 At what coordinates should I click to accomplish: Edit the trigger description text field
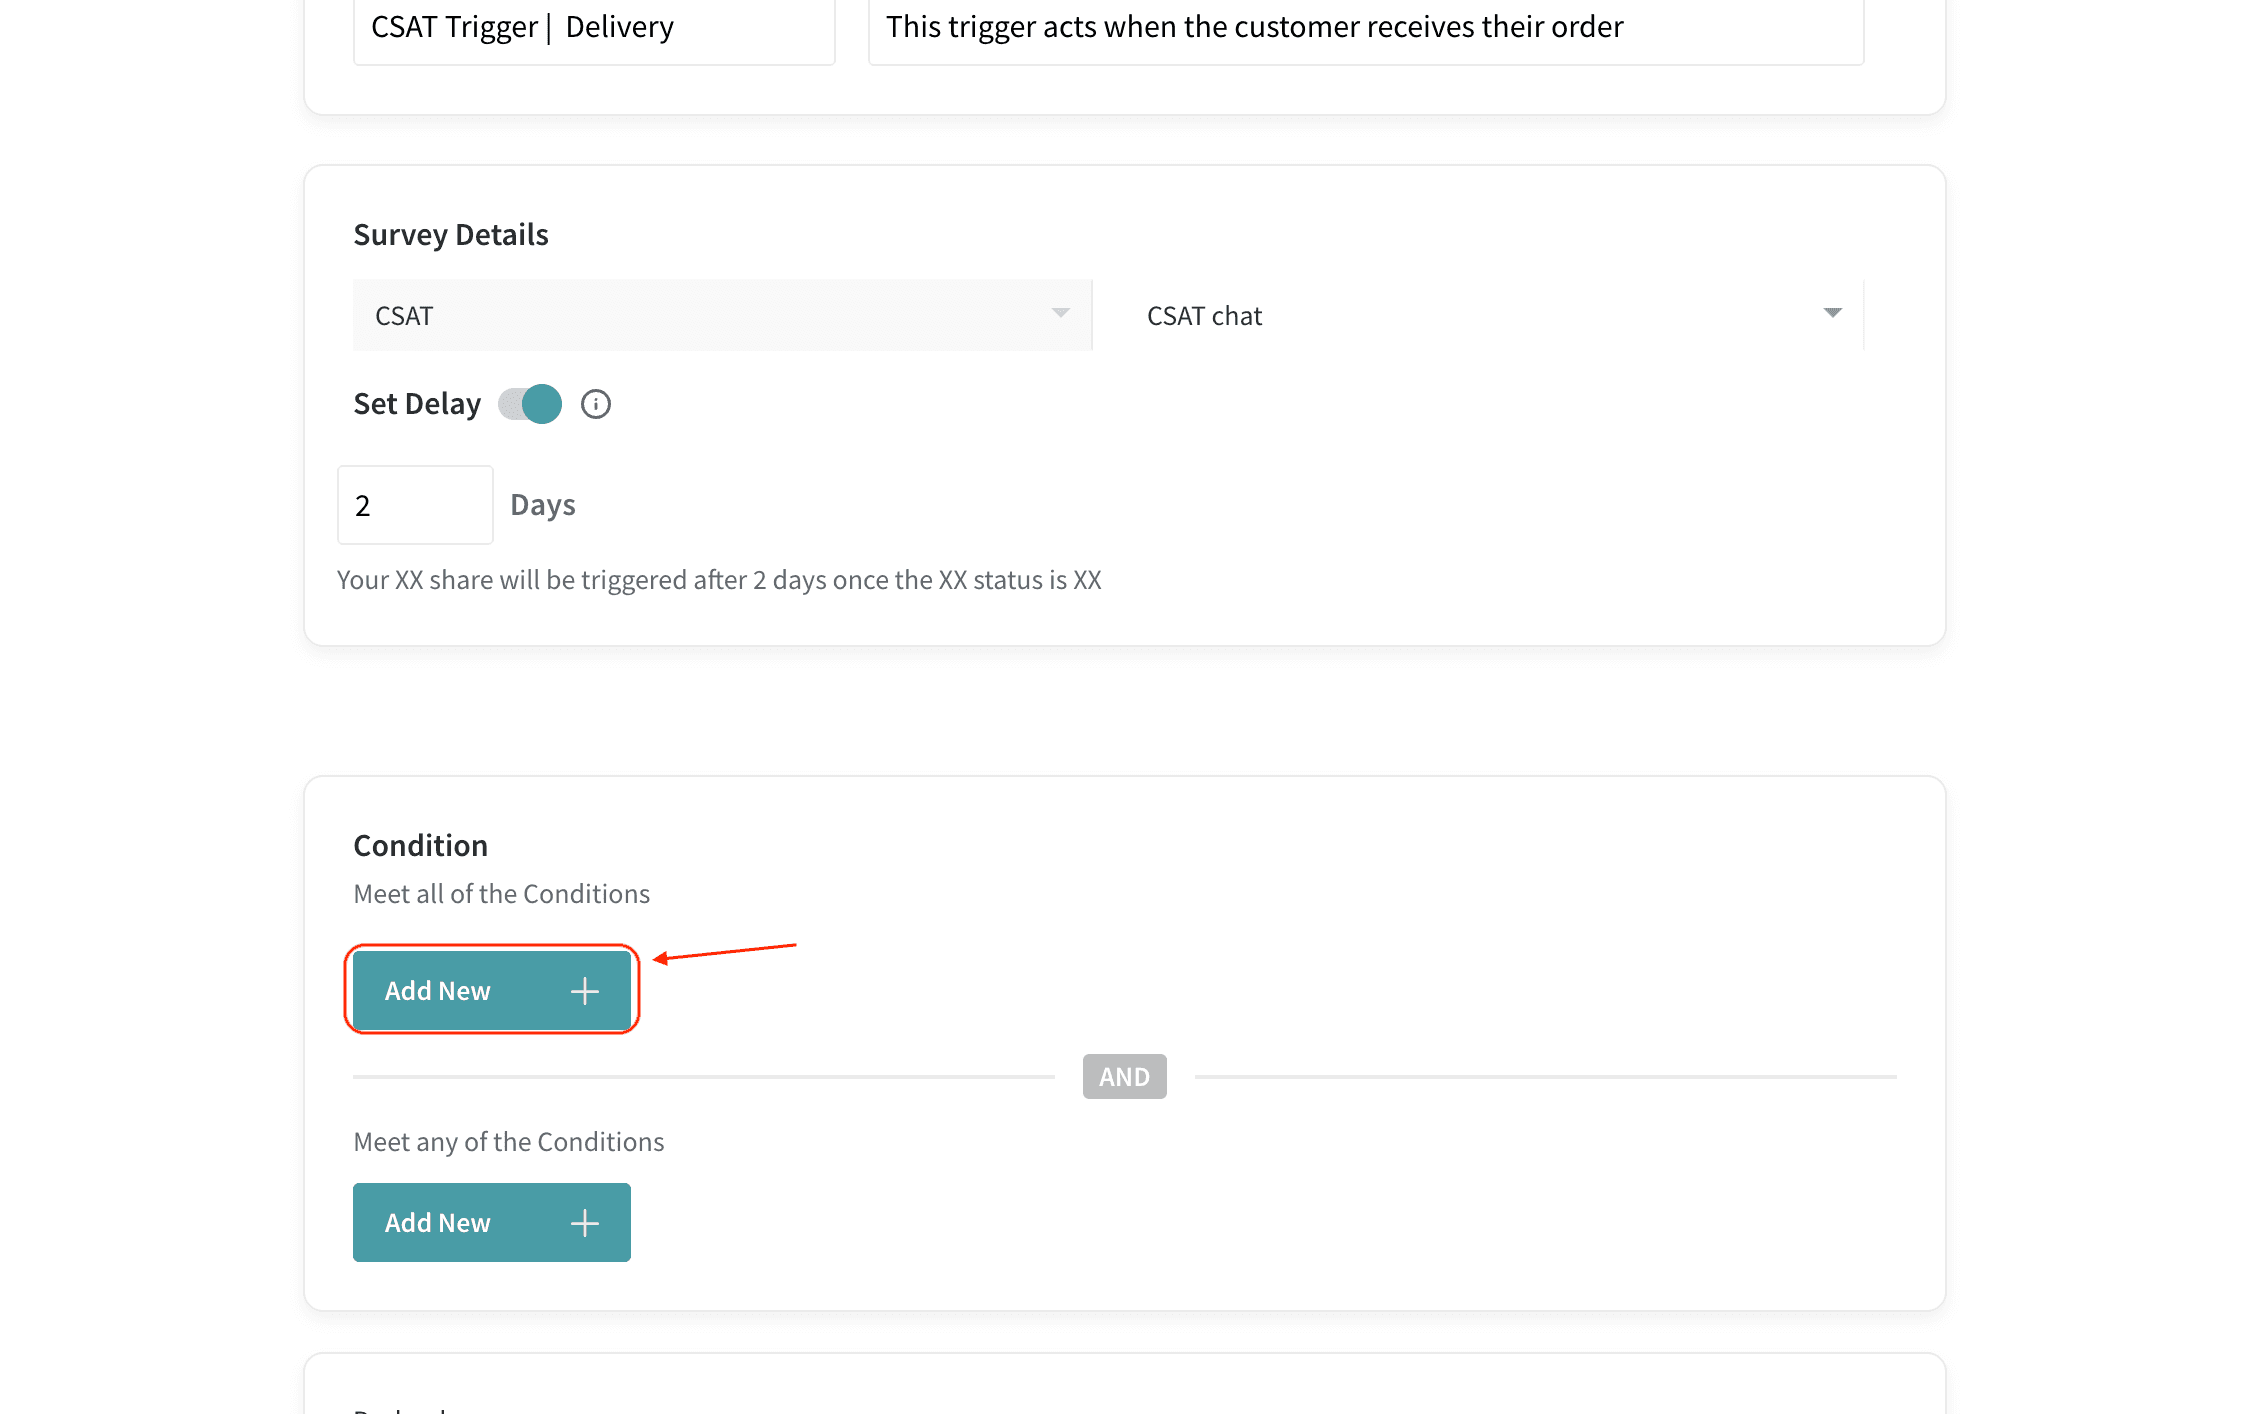click(1365, 28)
